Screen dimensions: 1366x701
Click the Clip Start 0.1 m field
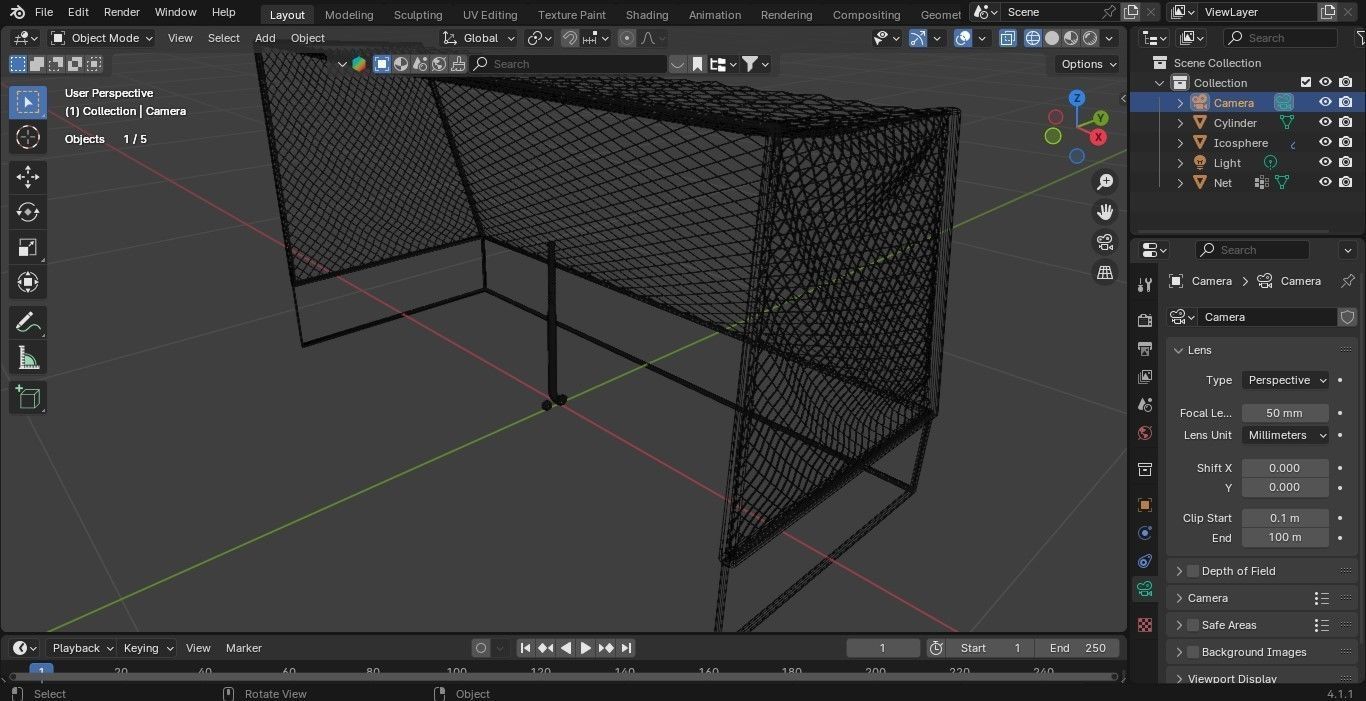click(1285, 518)
